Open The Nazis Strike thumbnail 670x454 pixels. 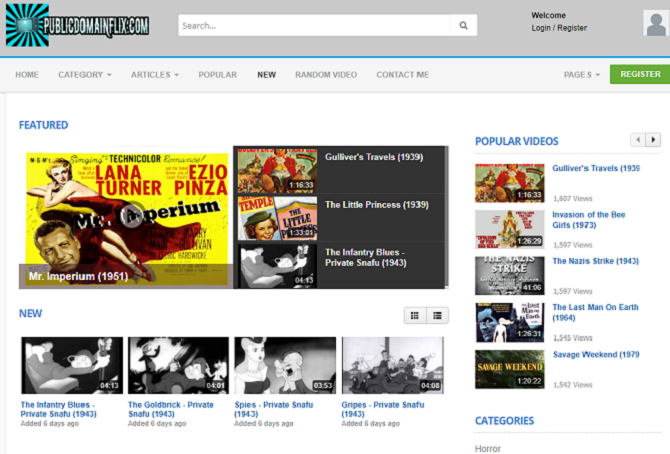[510, 275]
